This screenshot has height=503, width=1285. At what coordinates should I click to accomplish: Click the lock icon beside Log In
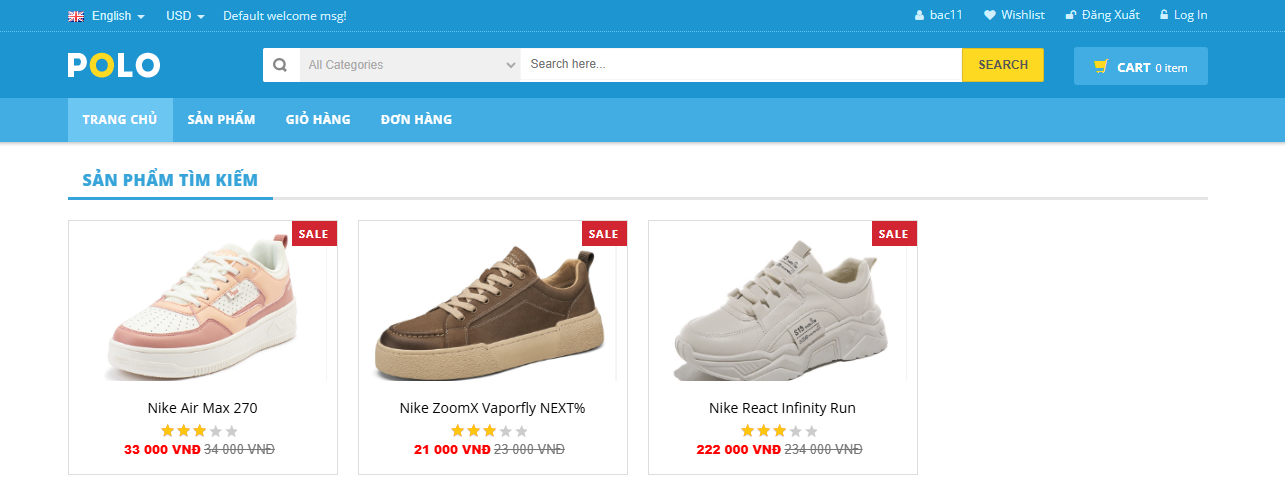tap(1164, 15)
